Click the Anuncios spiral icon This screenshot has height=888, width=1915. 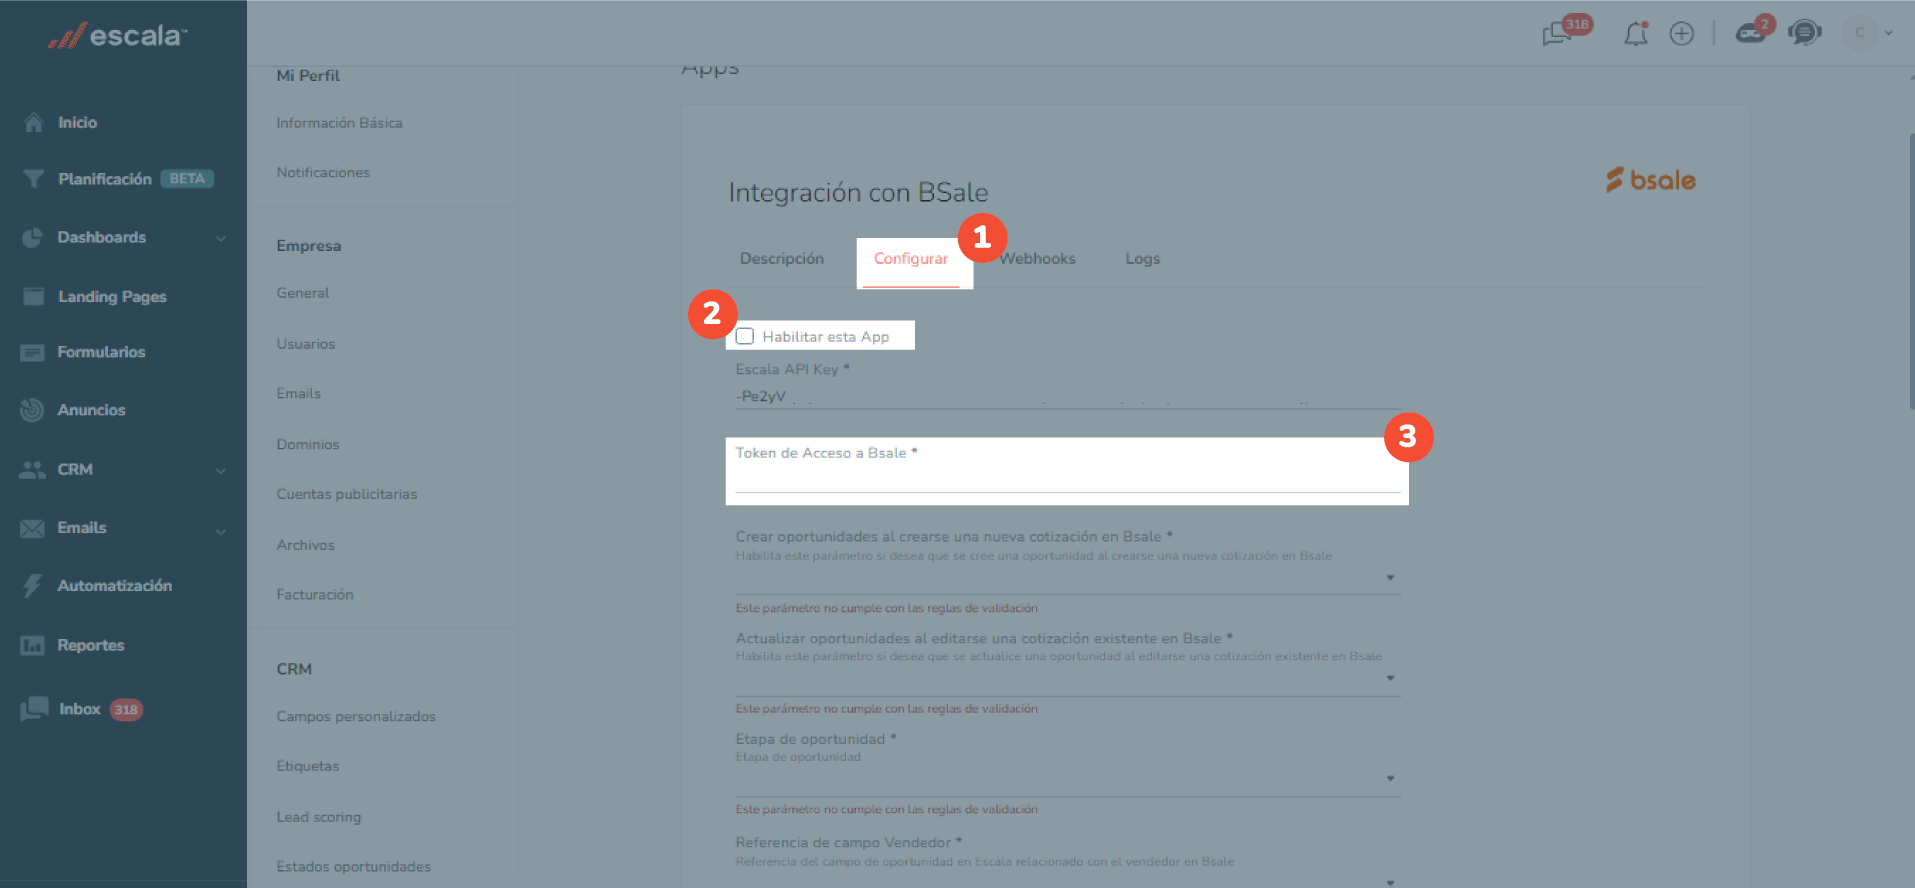(32, 410)
